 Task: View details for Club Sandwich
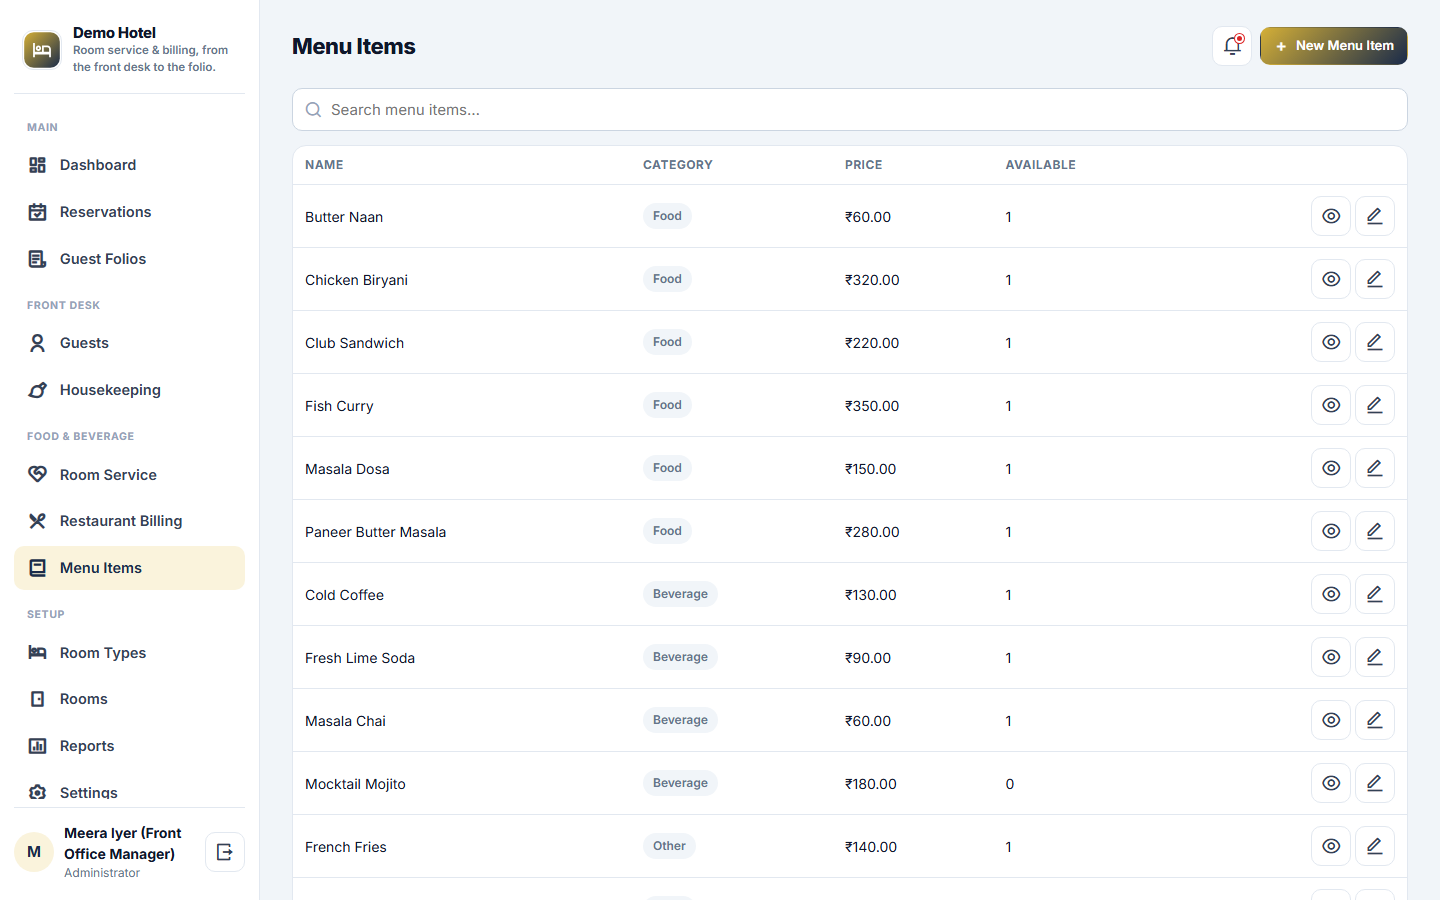tap(1331, 342)
